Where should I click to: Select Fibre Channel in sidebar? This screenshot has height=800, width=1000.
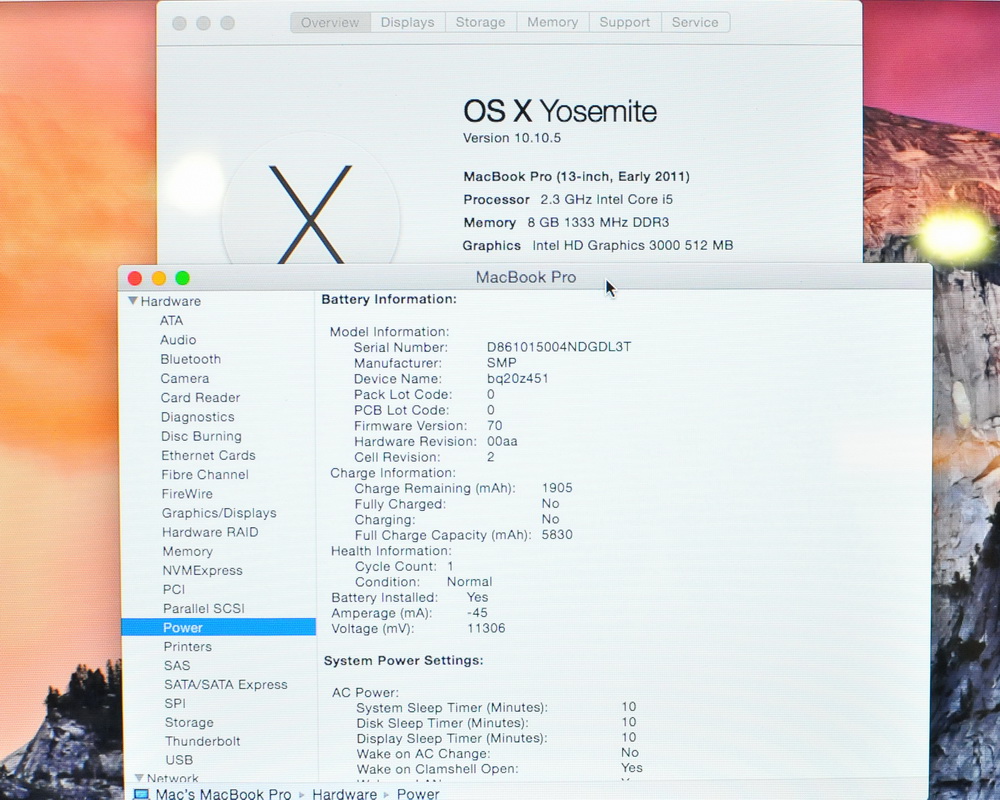[205, 475]
